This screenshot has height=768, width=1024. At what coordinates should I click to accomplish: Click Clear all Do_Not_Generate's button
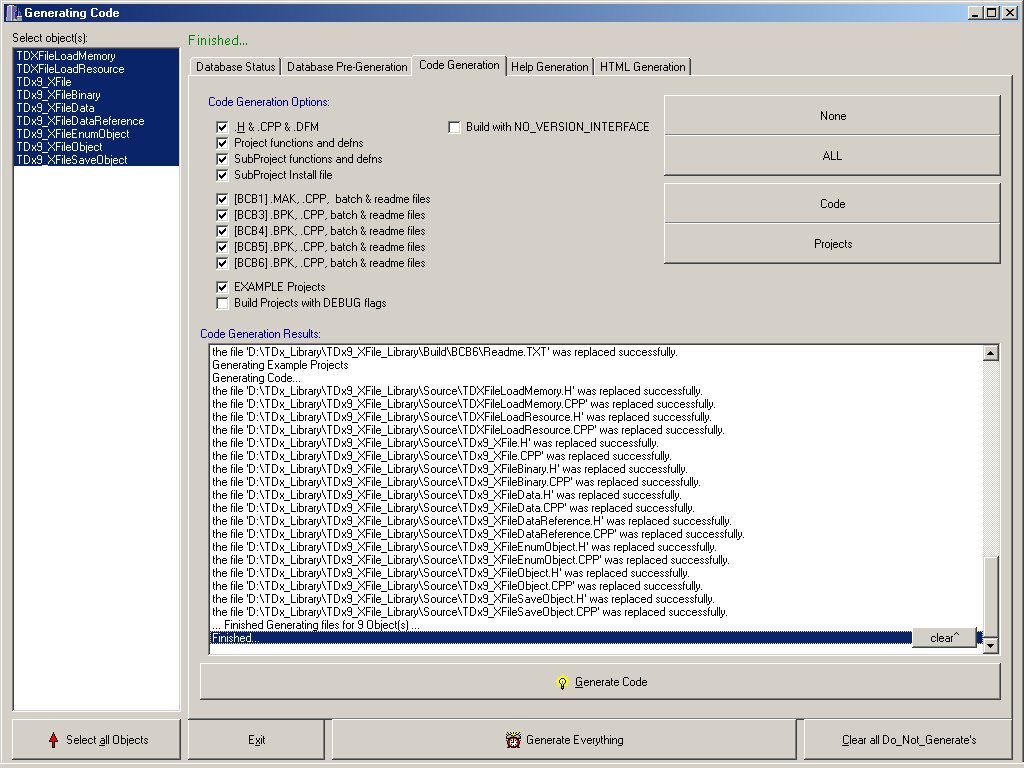[x=908, y=740]
